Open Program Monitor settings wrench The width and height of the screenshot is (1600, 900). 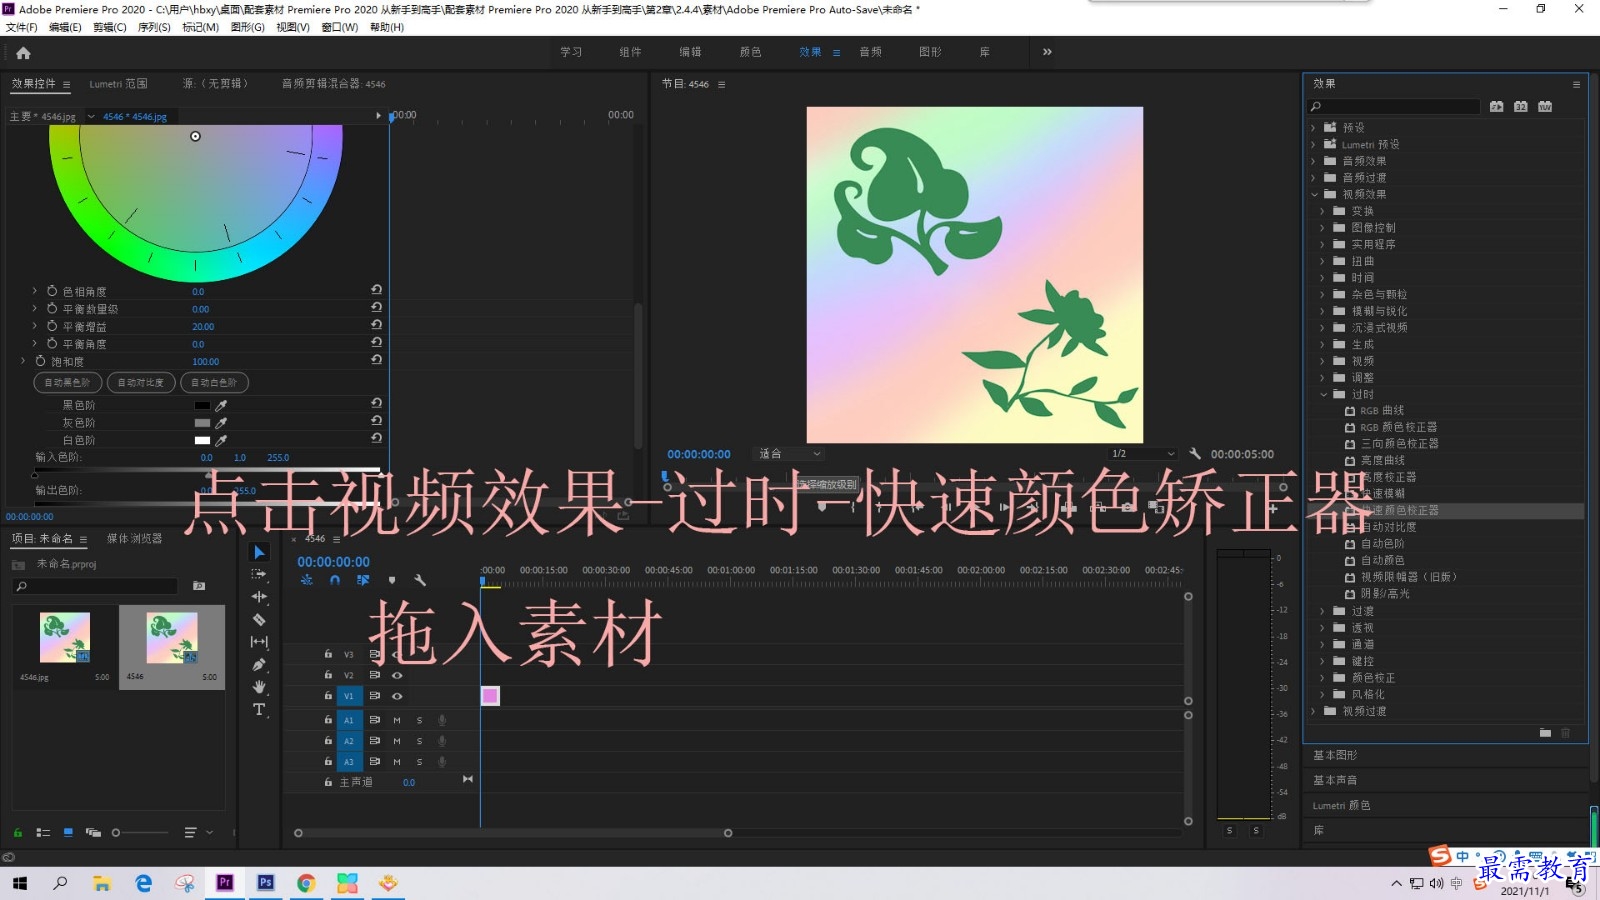click(1194, 453)
